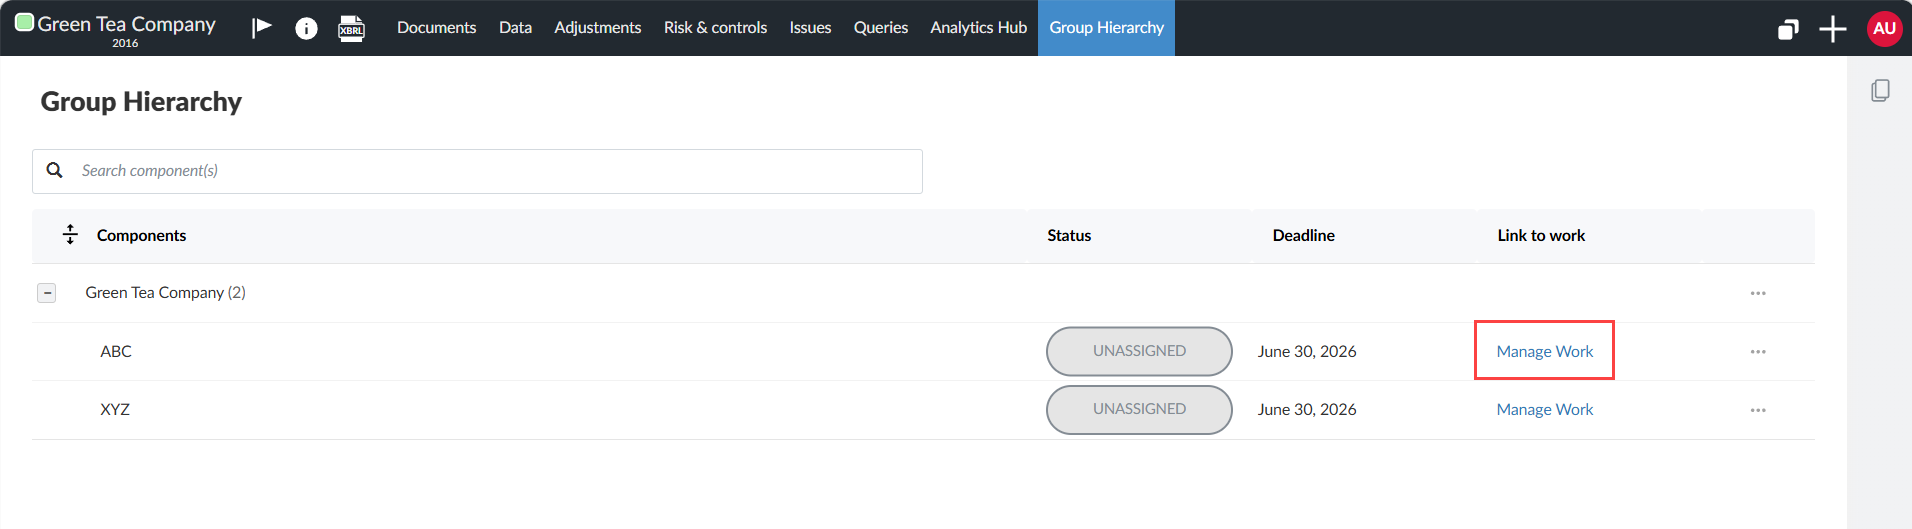Open more options for ABC row
The height and width of the screenshot is (529, 1912).
point(1758,352)
